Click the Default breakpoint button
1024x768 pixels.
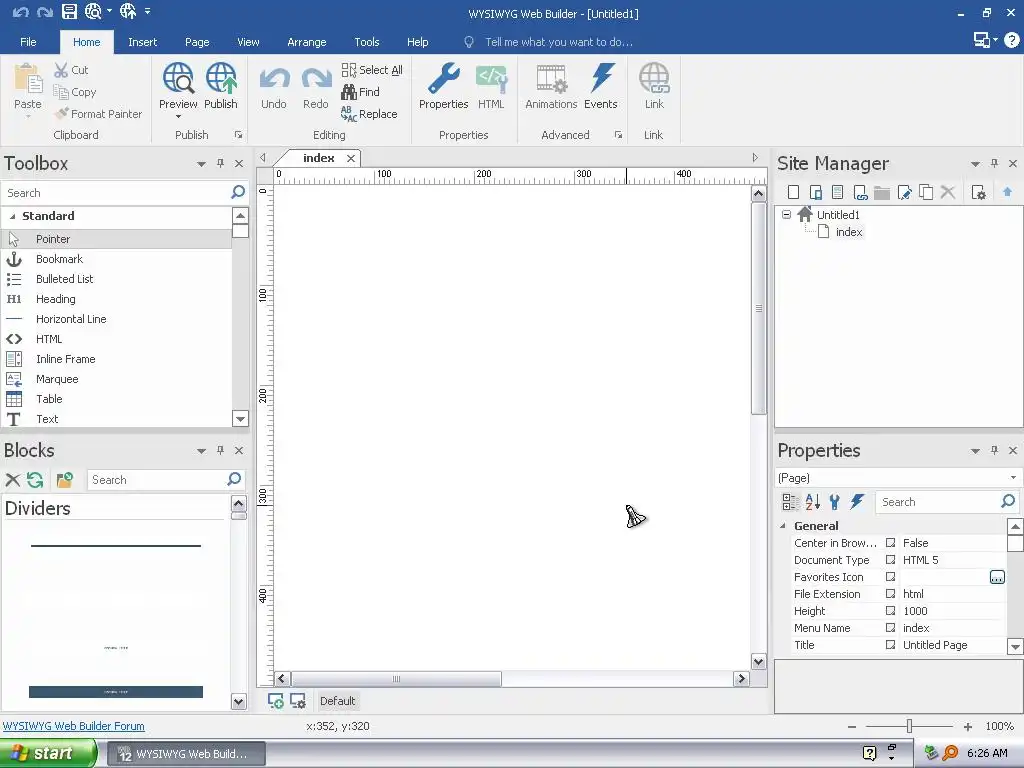pos(338,701)
